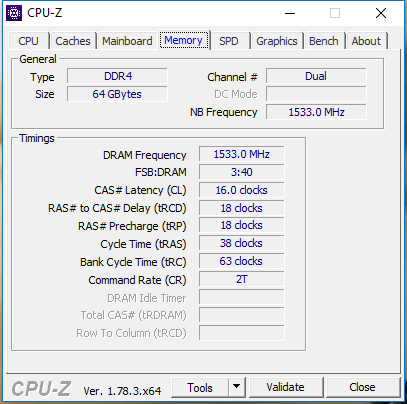This screenshot has height=404, width=407.
Task: Minimize the CPU-Z window
Action: tap(290, 13)
